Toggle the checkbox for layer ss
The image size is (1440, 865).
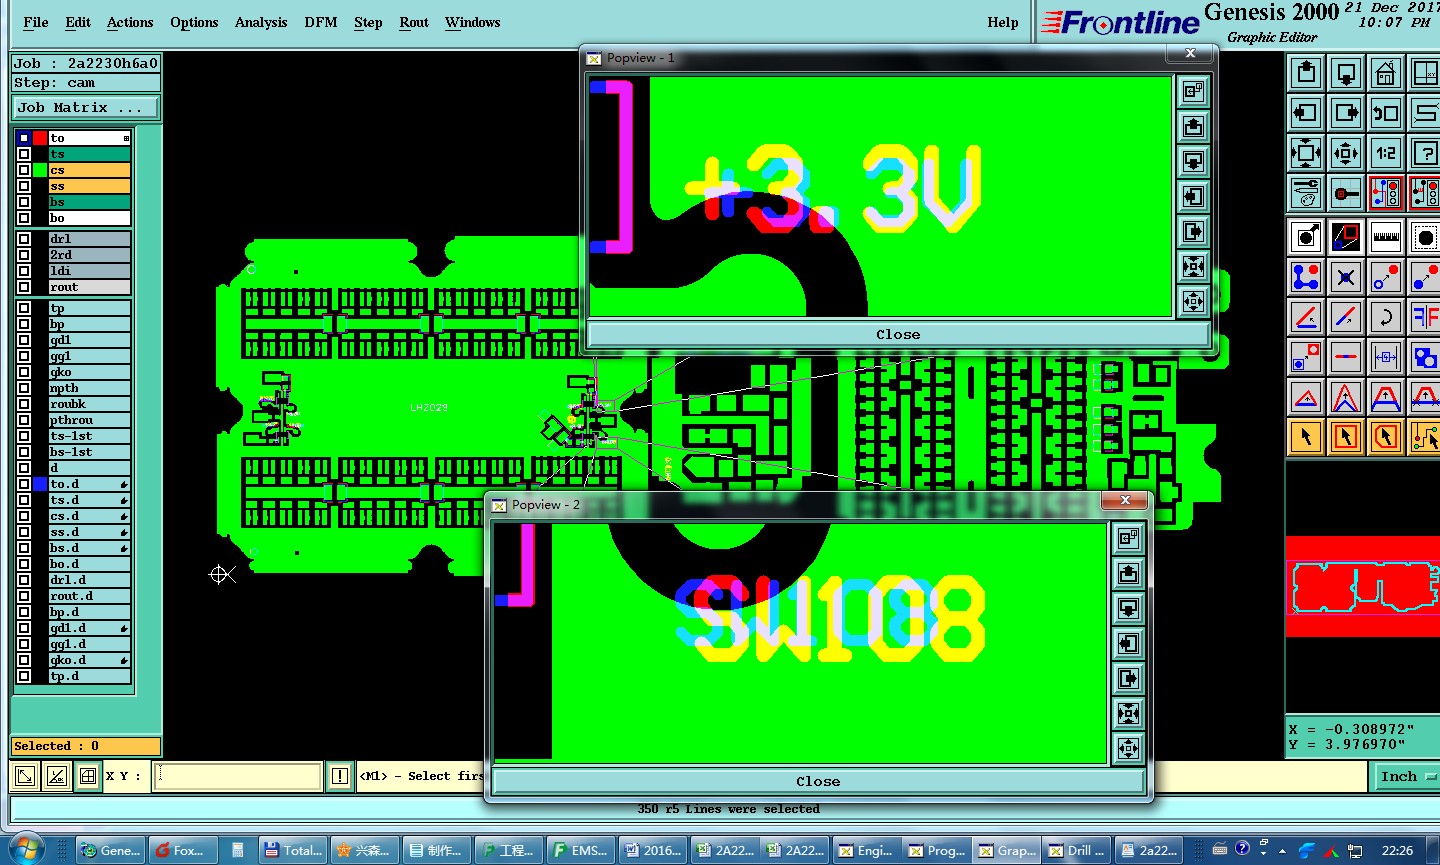pyautogui.click(x=24, y=186)
